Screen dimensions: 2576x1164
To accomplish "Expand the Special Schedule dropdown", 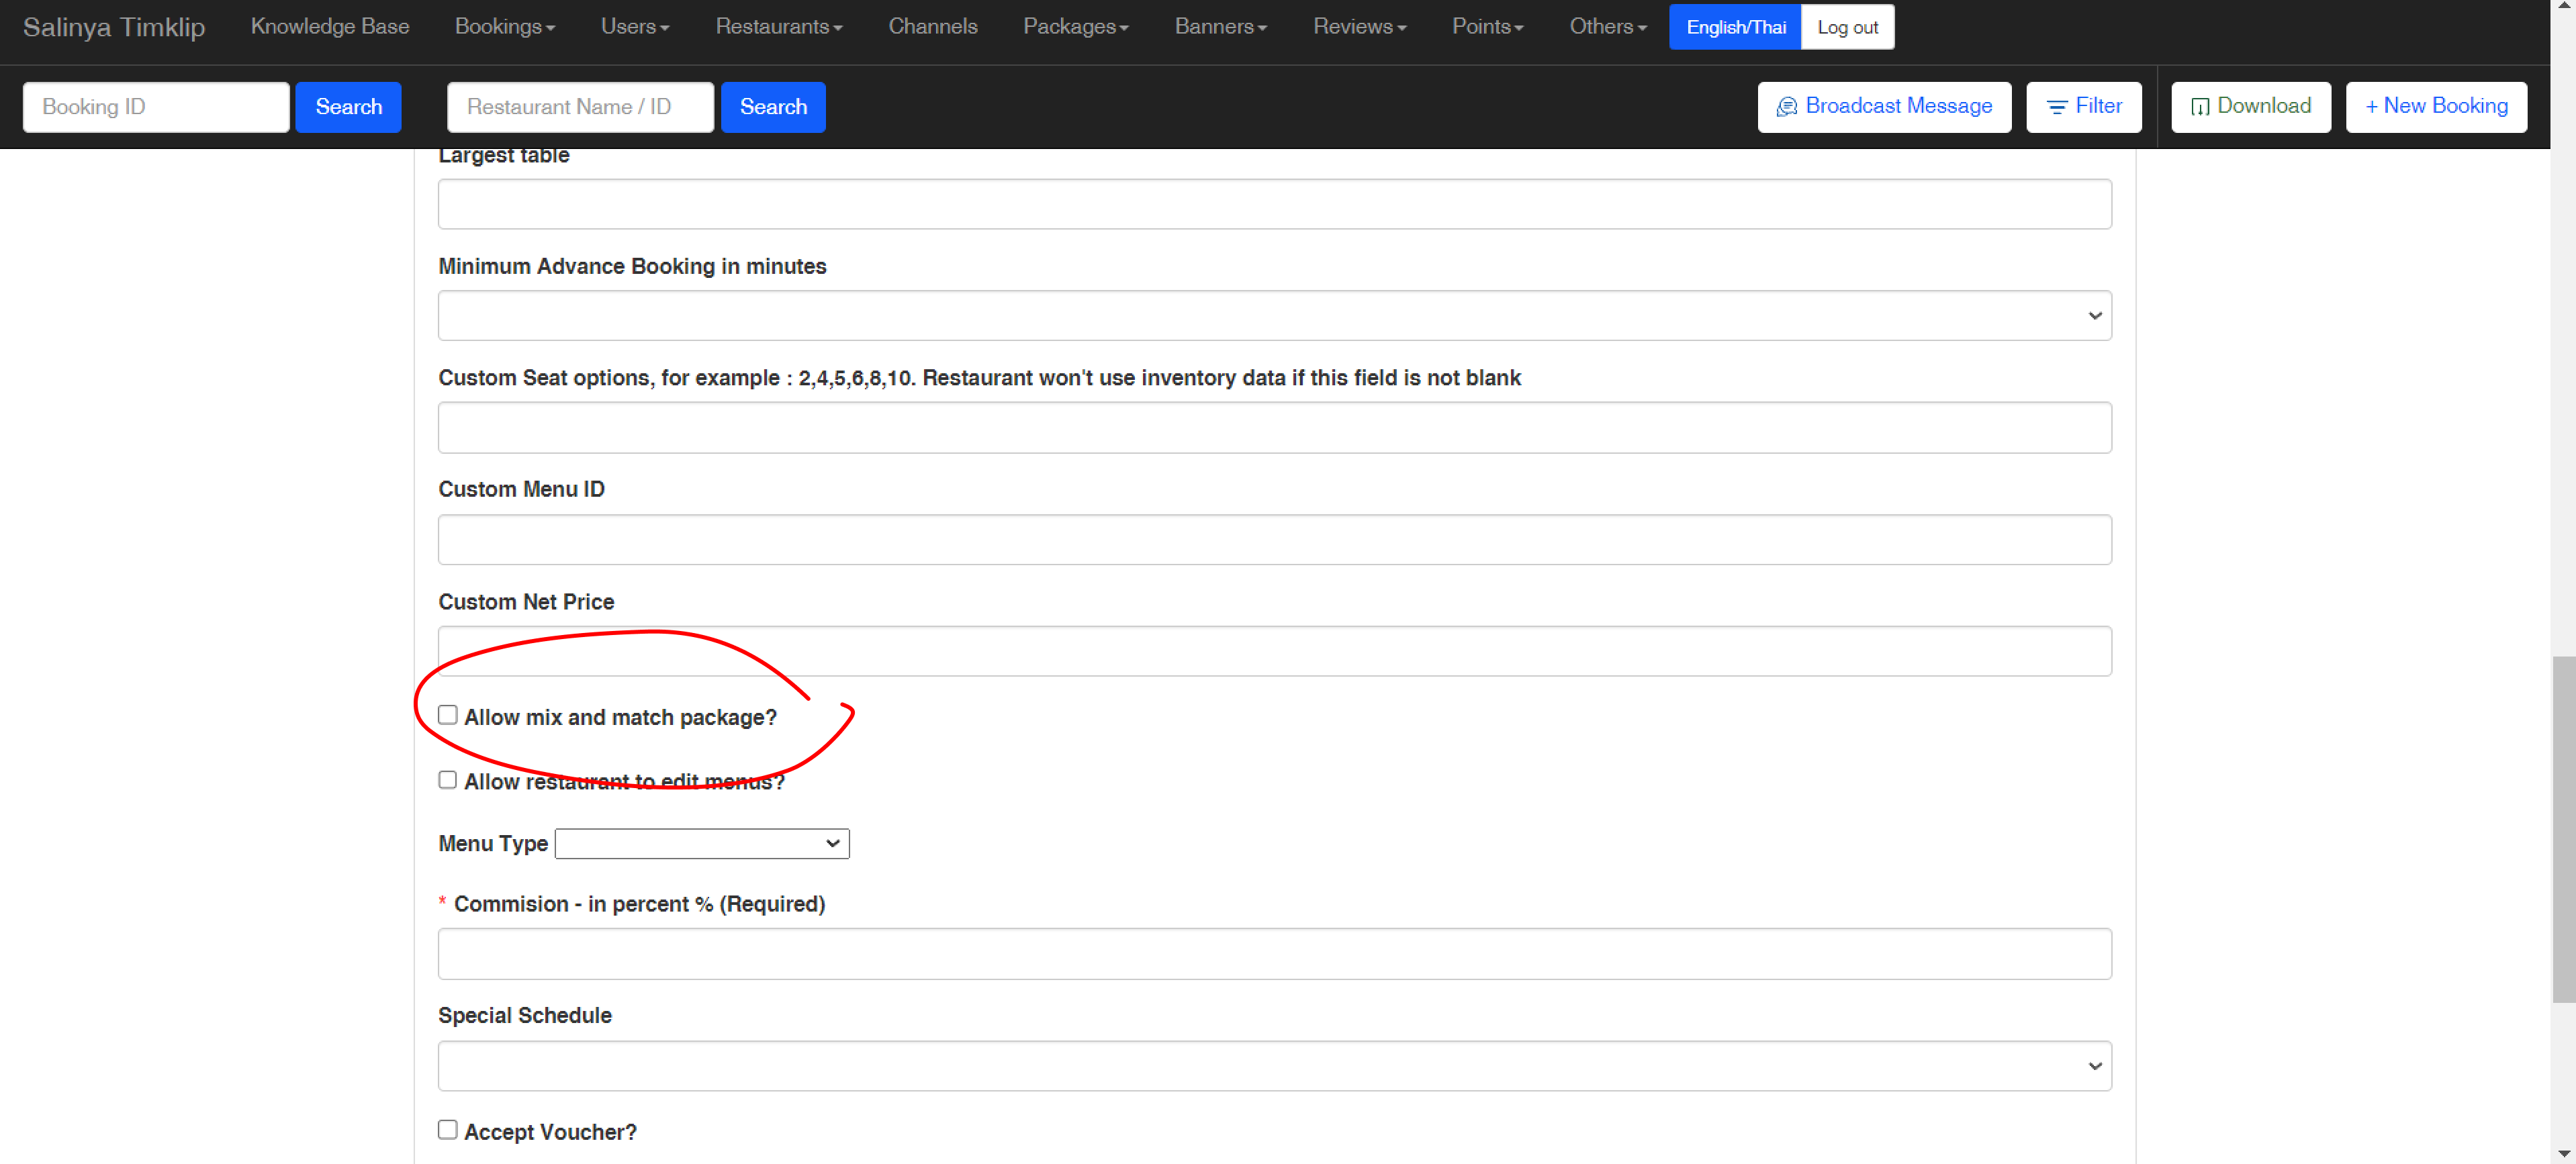I will (1274, 1066).
